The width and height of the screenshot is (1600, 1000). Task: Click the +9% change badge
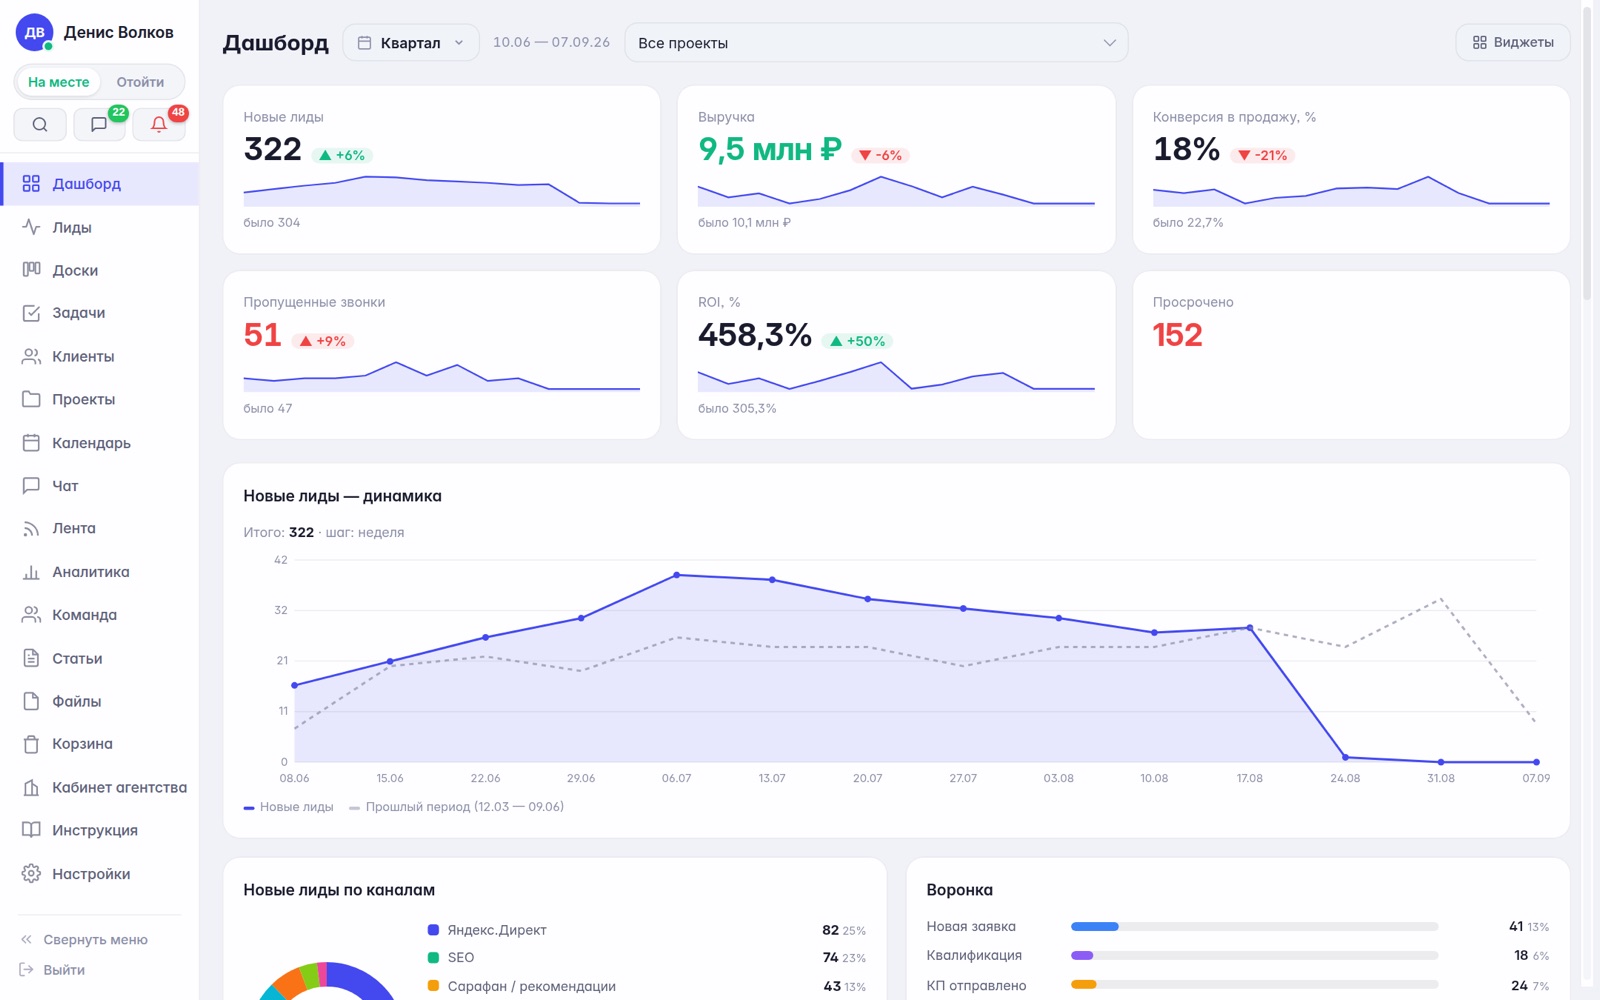pos(322,341)
